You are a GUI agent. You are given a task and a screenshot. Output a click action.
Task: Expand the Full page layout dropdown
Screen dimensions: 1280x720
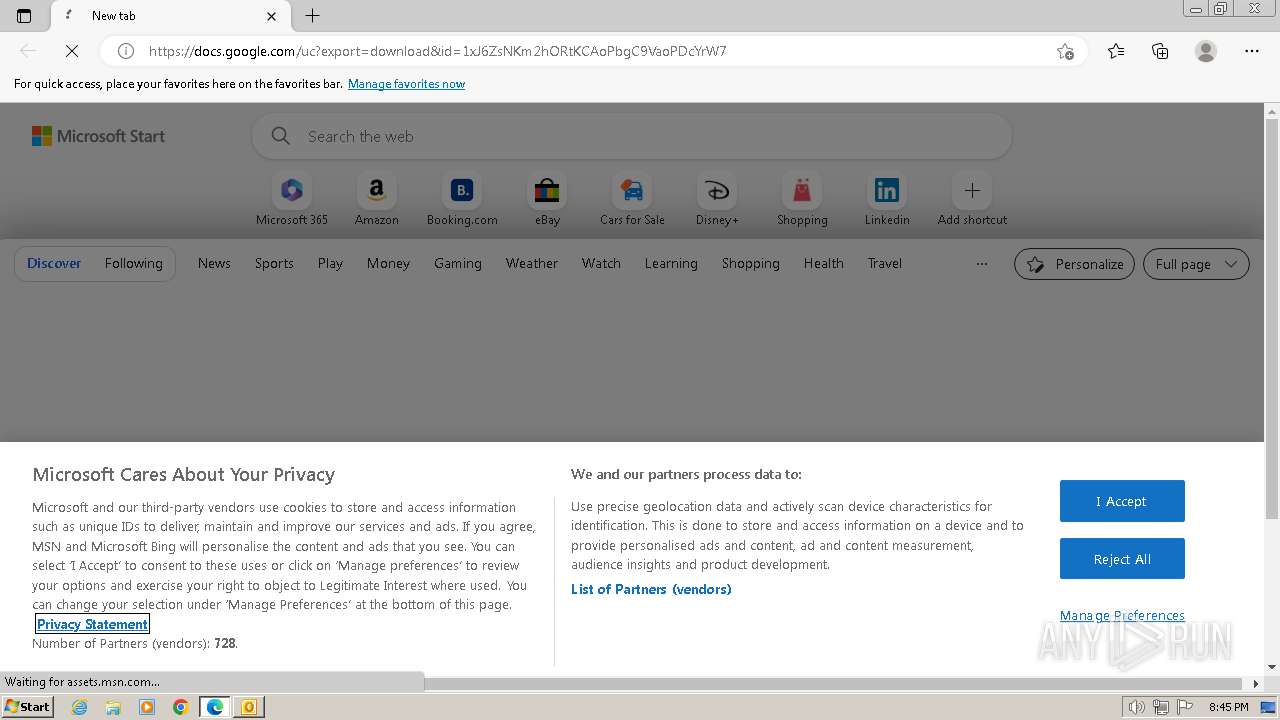(x=1196, y=264)
